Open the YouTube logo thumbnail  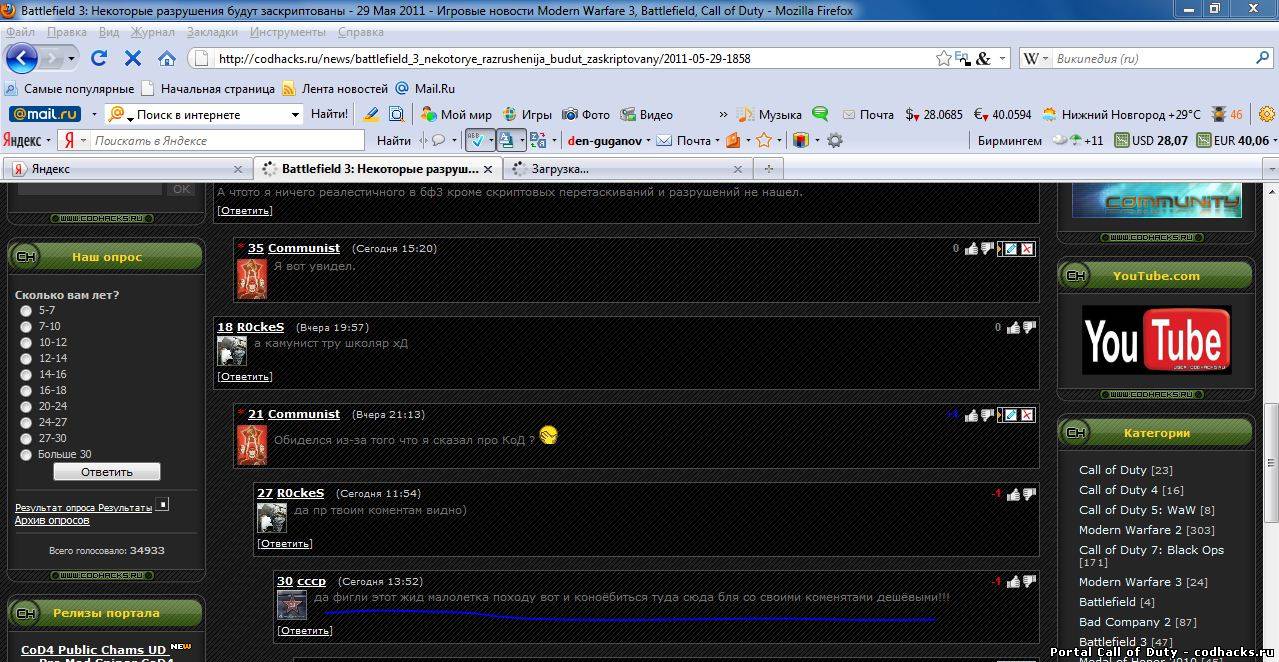1156,340
